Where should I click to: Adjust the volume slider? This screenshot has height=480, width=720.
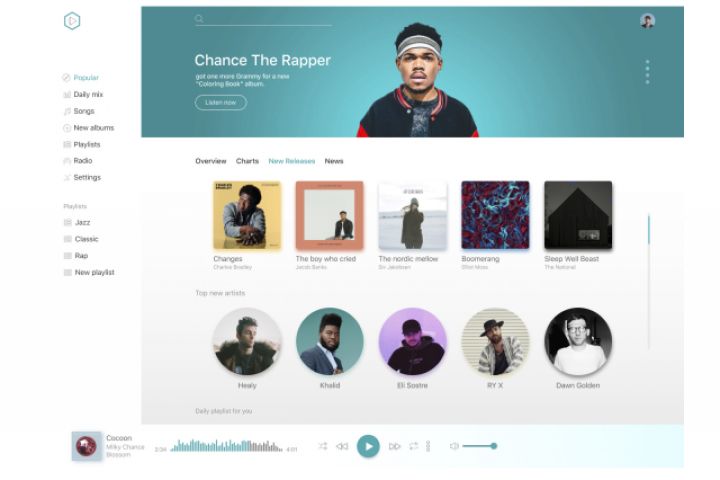point(480,446)
